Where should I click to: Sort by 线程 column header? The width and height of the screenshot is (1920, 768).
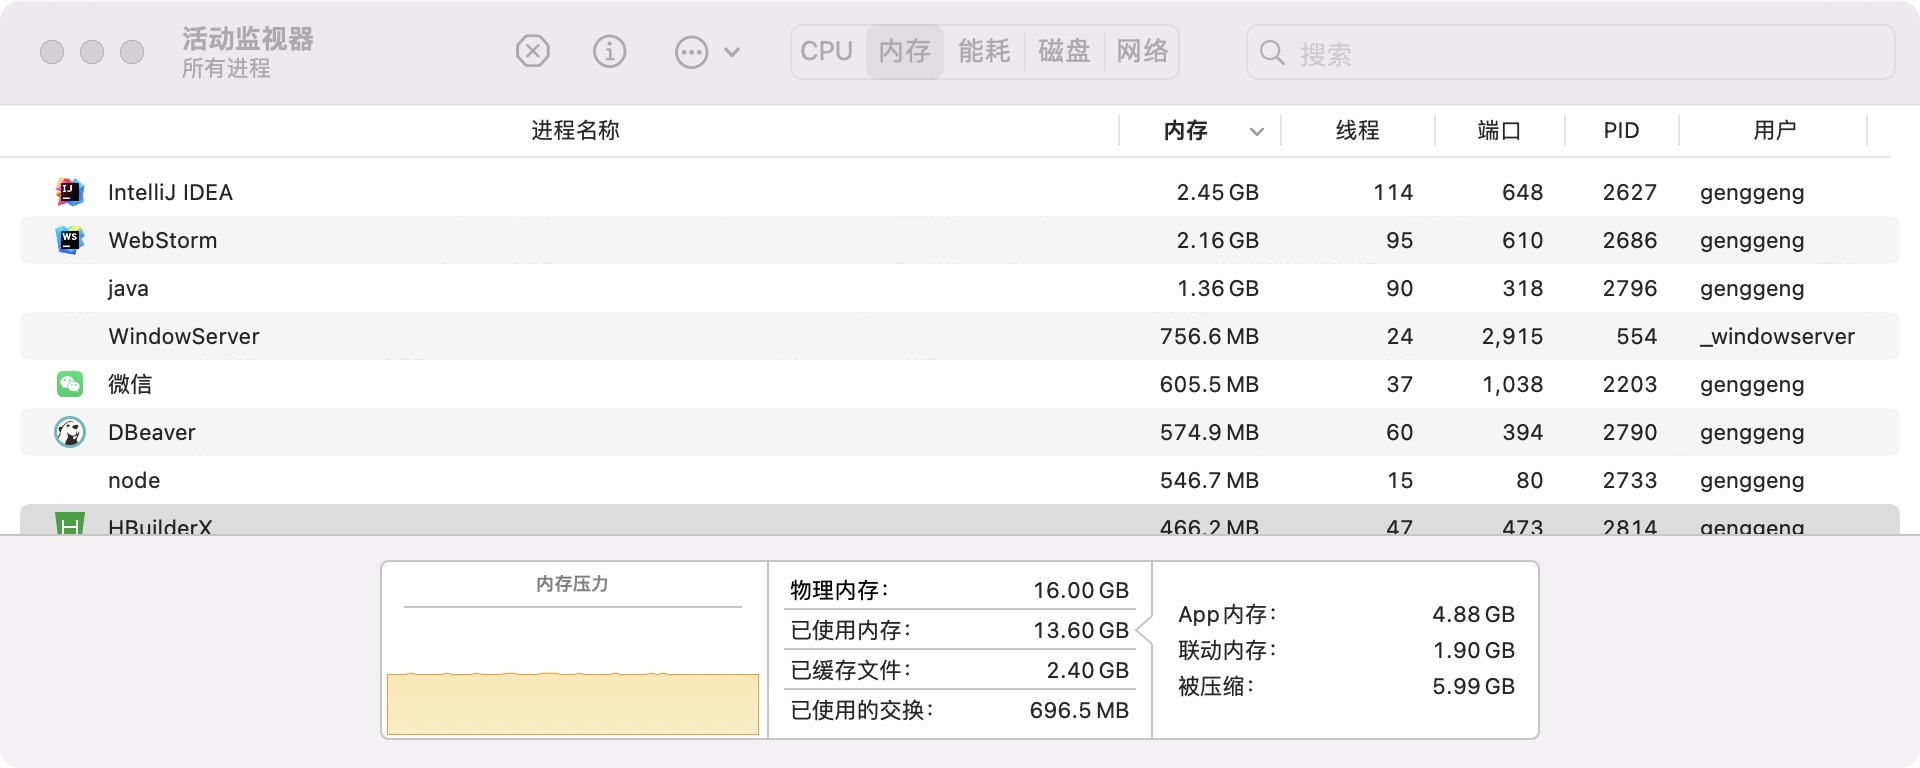coord(1357,131)
